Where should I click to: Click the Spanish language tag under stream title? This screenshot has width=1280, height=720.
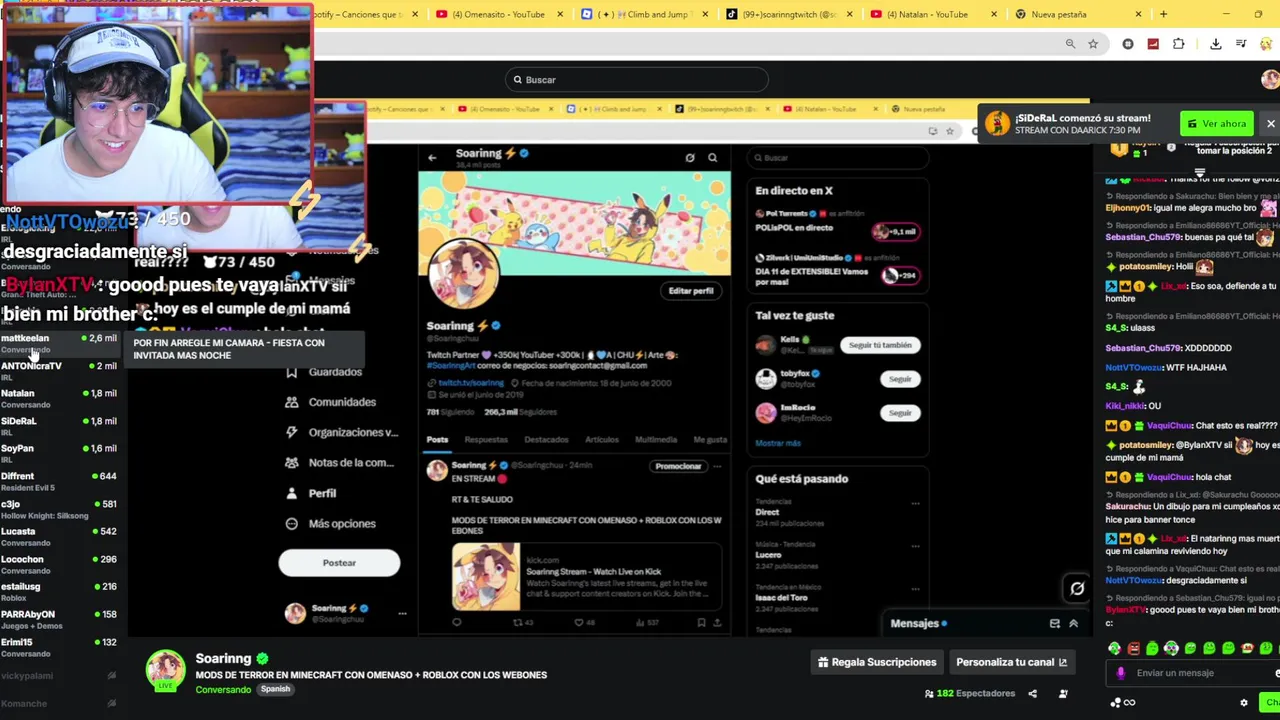click(275, 689)
